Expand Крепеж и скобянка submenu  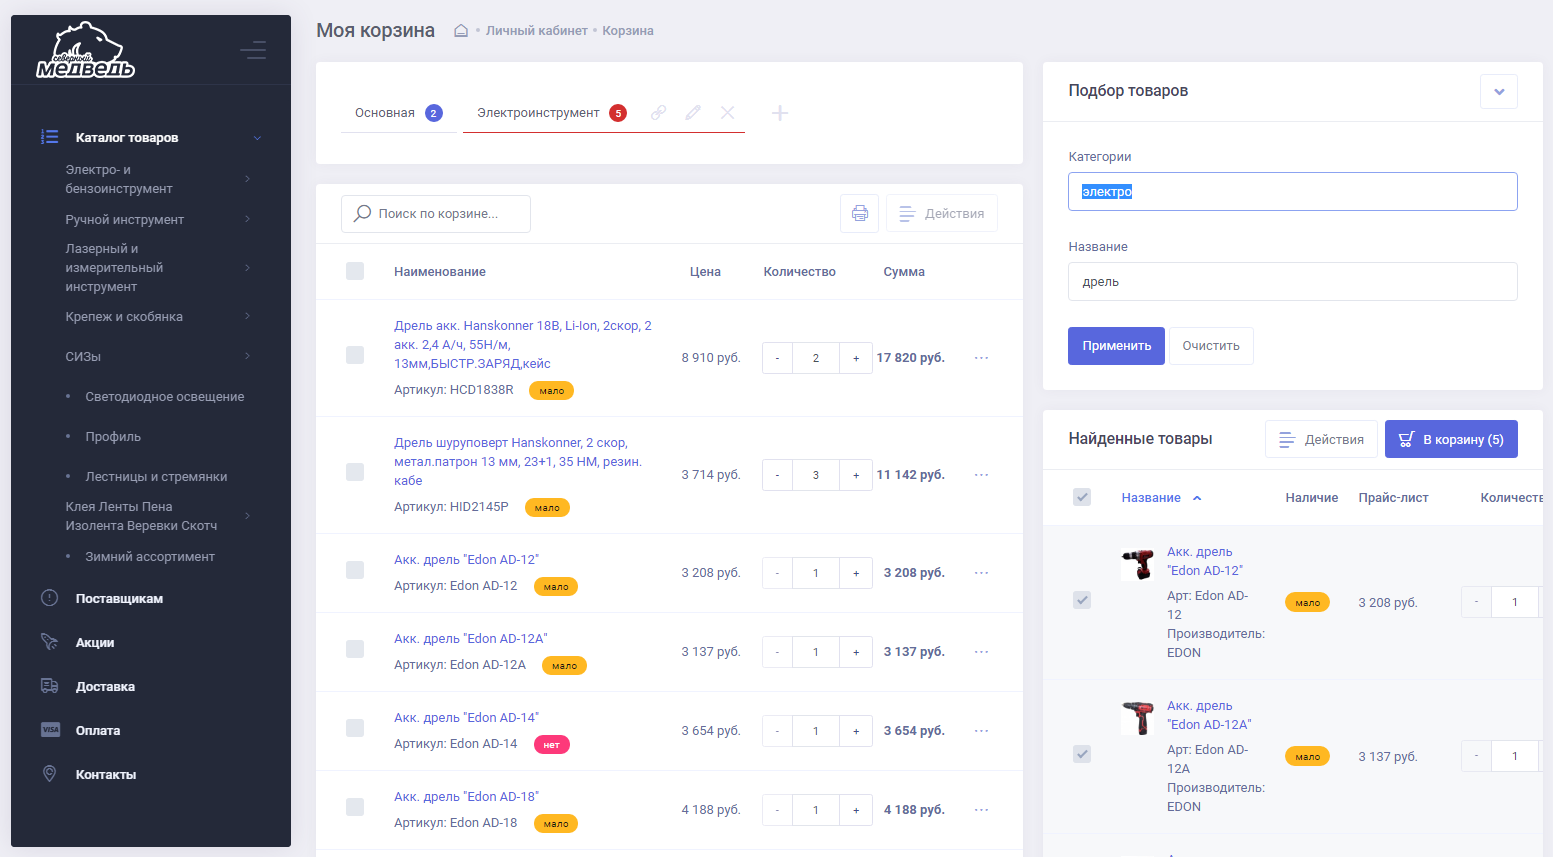pos(247,316)
